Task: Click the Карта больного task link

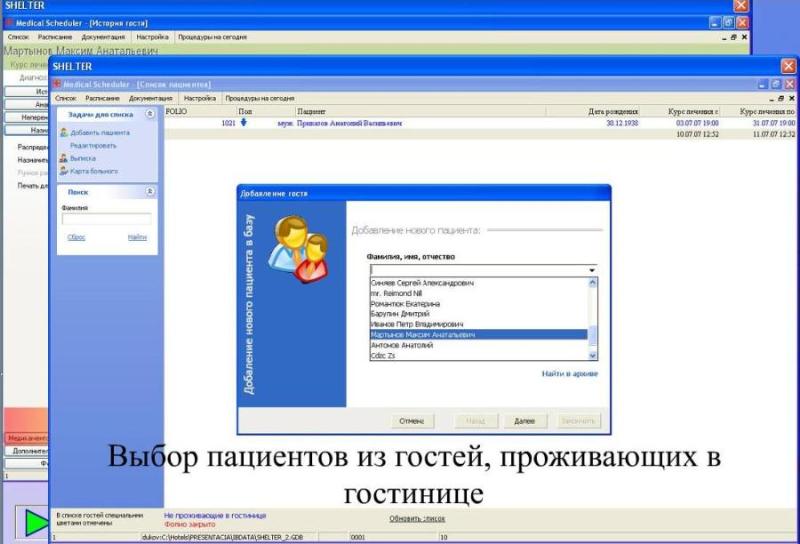Action: tap(94, 171)
